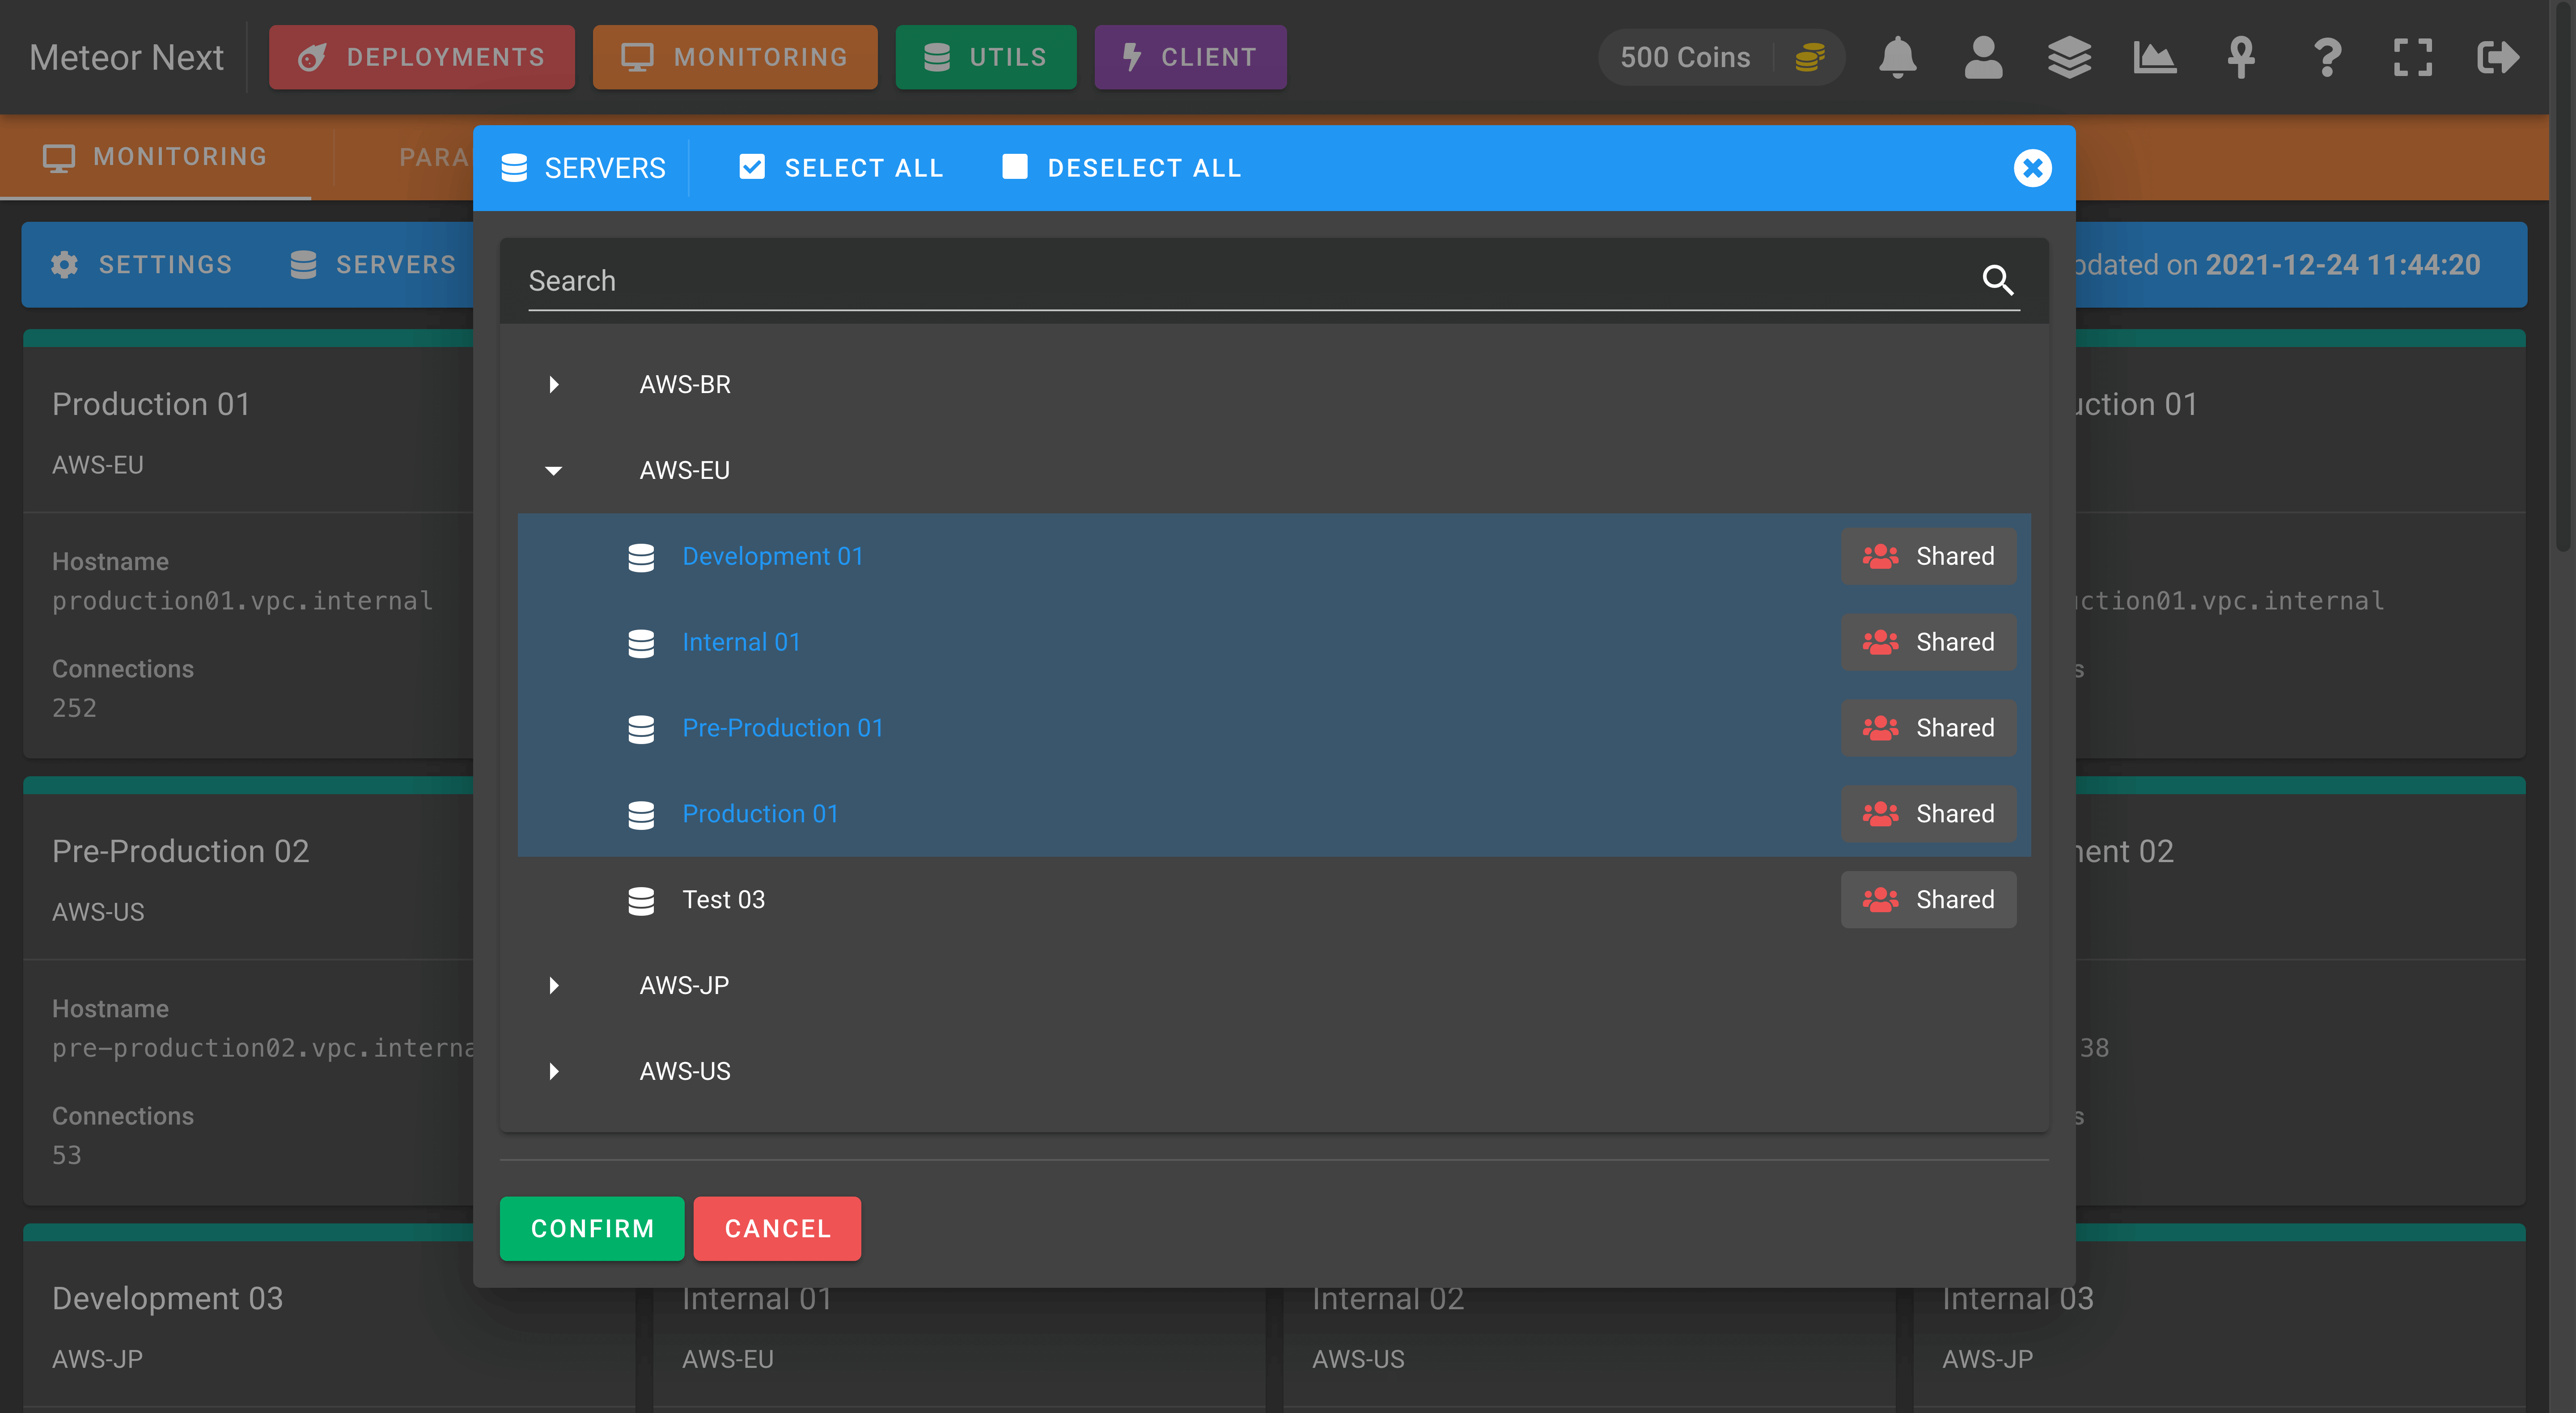The image size is (2576, 1413).
Task: Expand the AWS-BR server group
Action: [553, 384]
